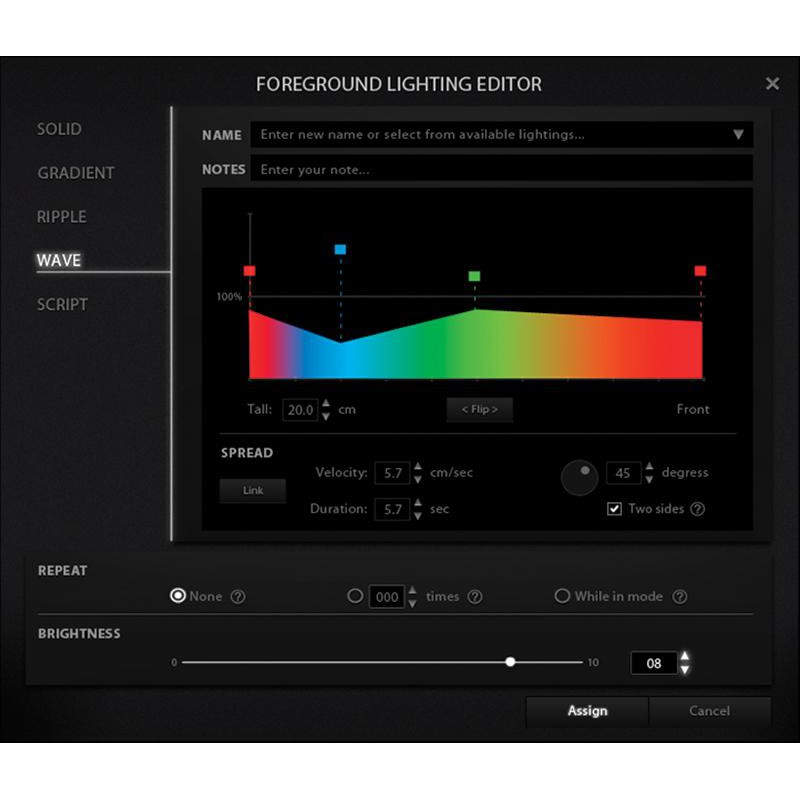This screenshot has width=800, height=800.
Task: Choose the While in mode radio button
Action: (x=562, y=596)
